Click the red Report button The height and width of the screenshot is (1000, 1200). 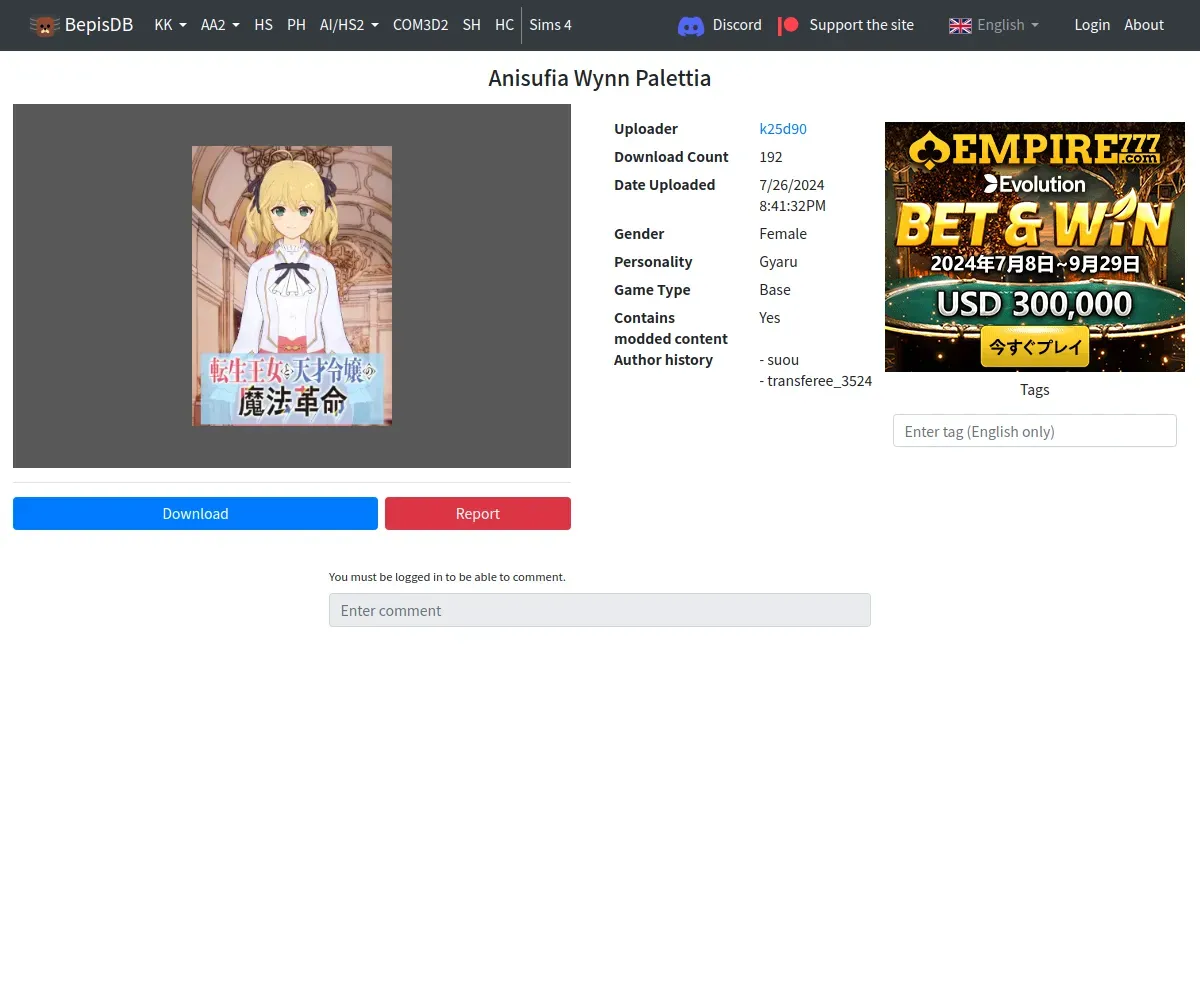(478, 513)
